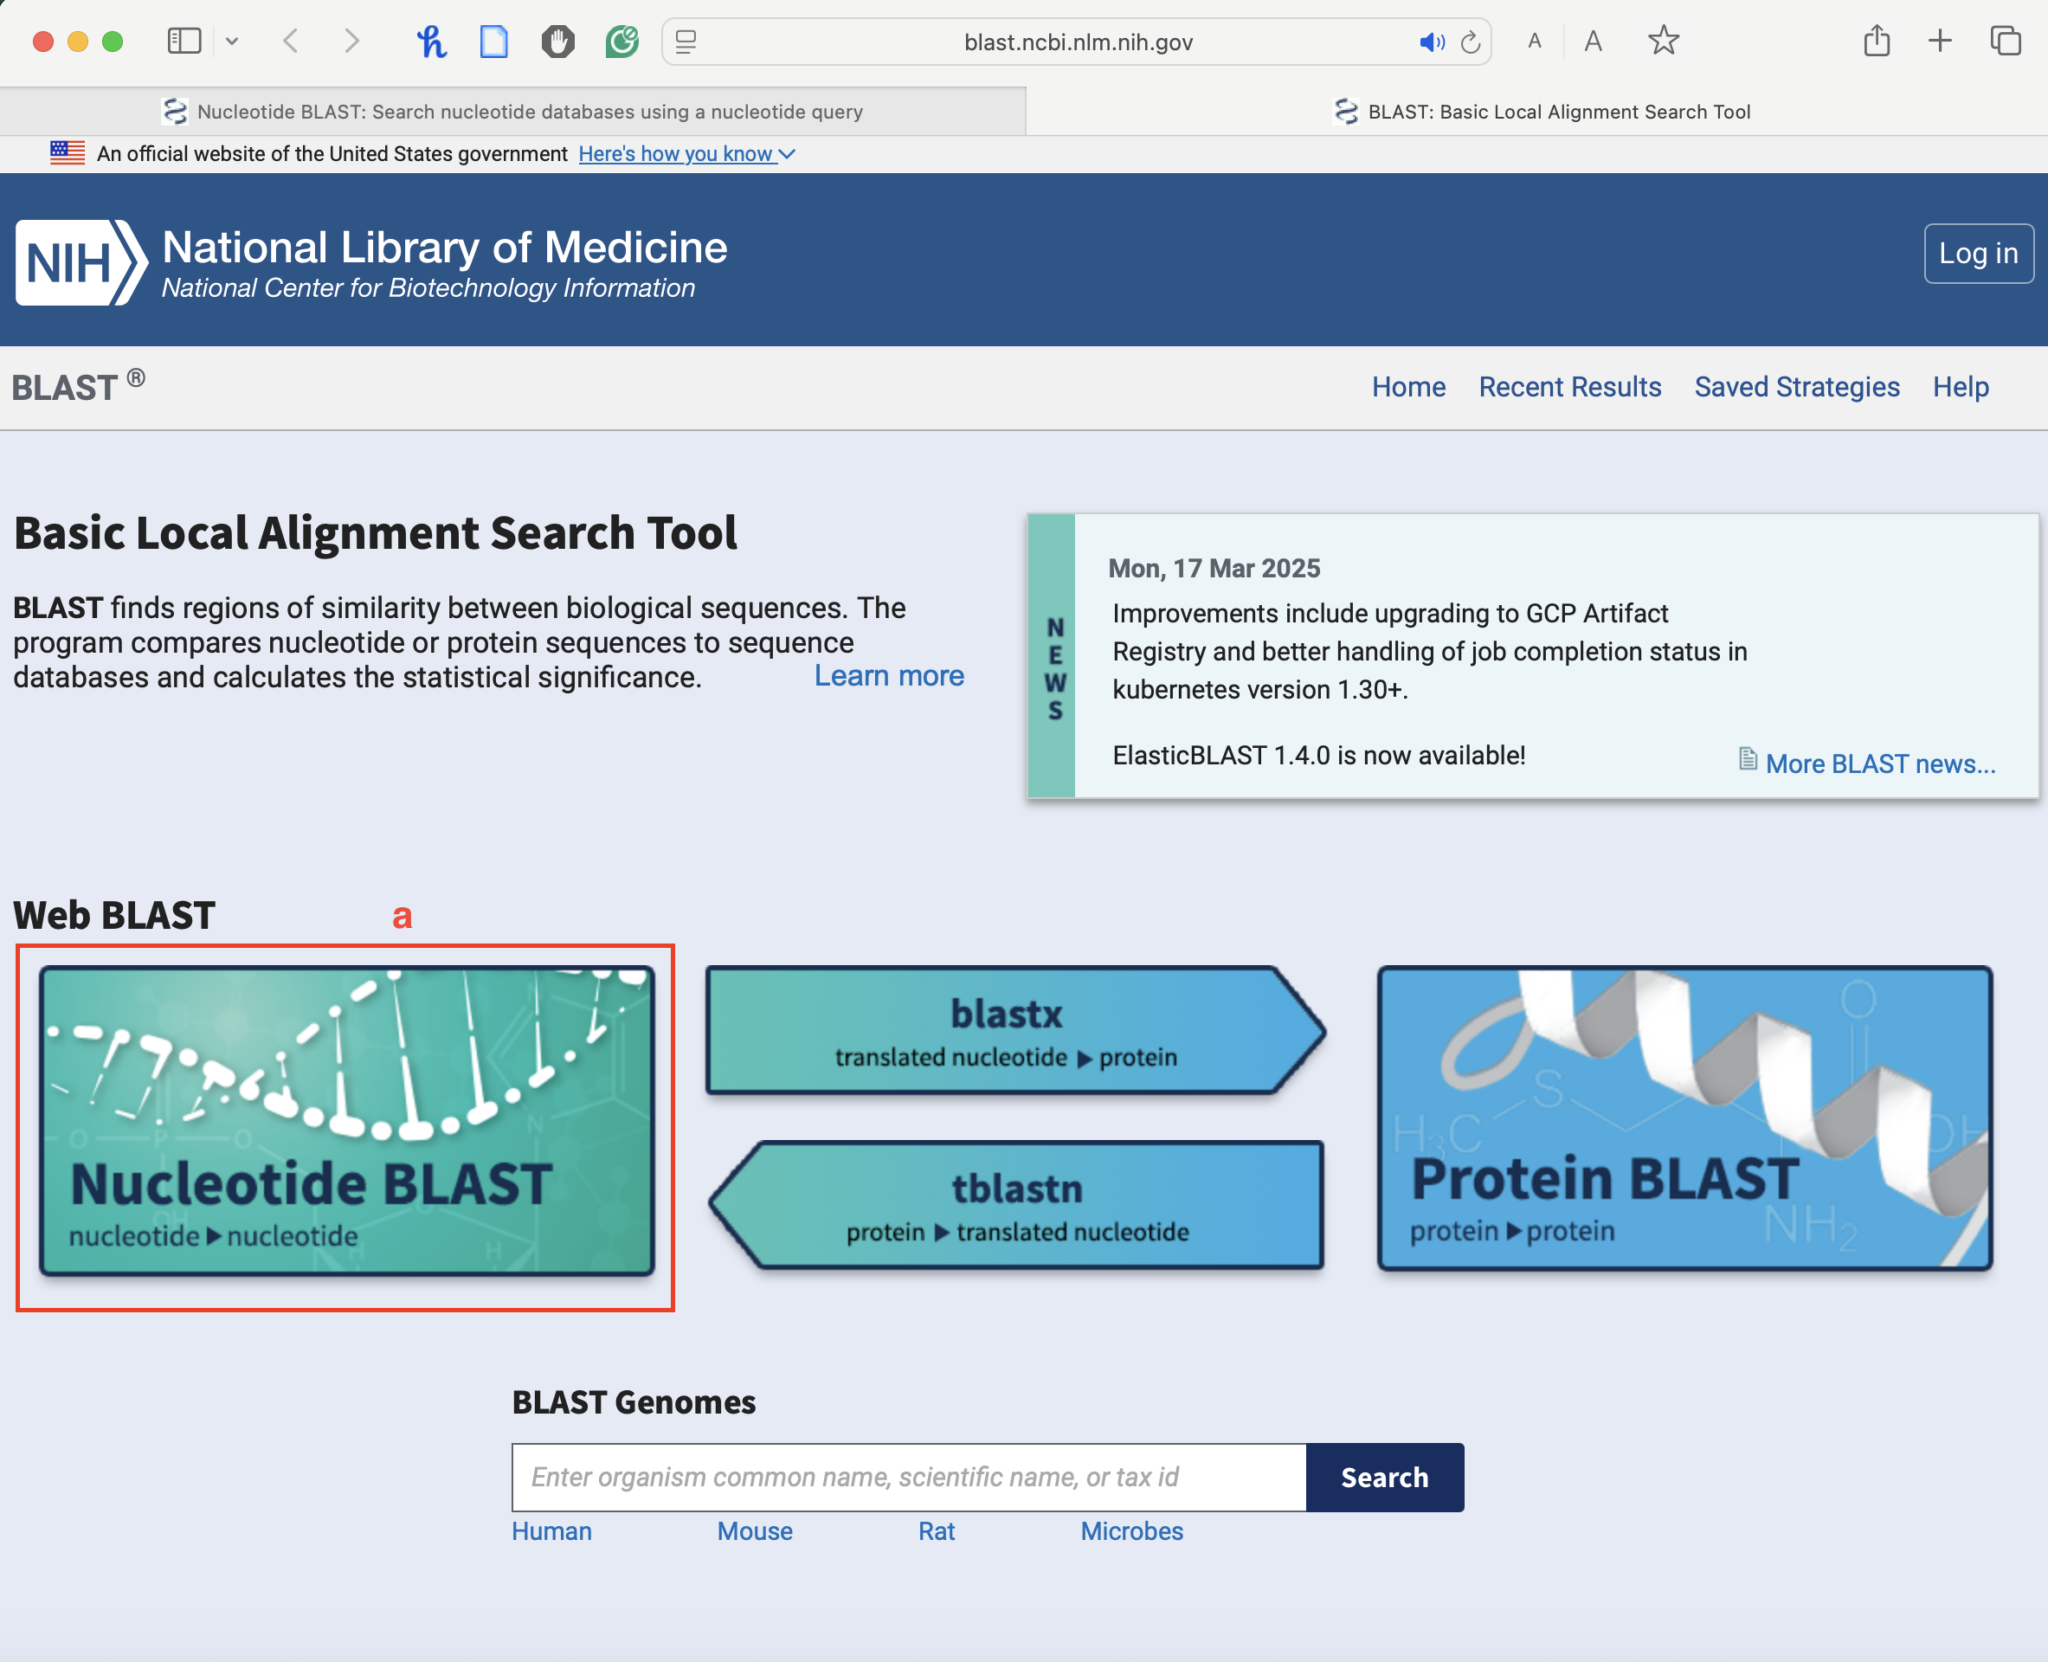Increase the page text size

1594,41
